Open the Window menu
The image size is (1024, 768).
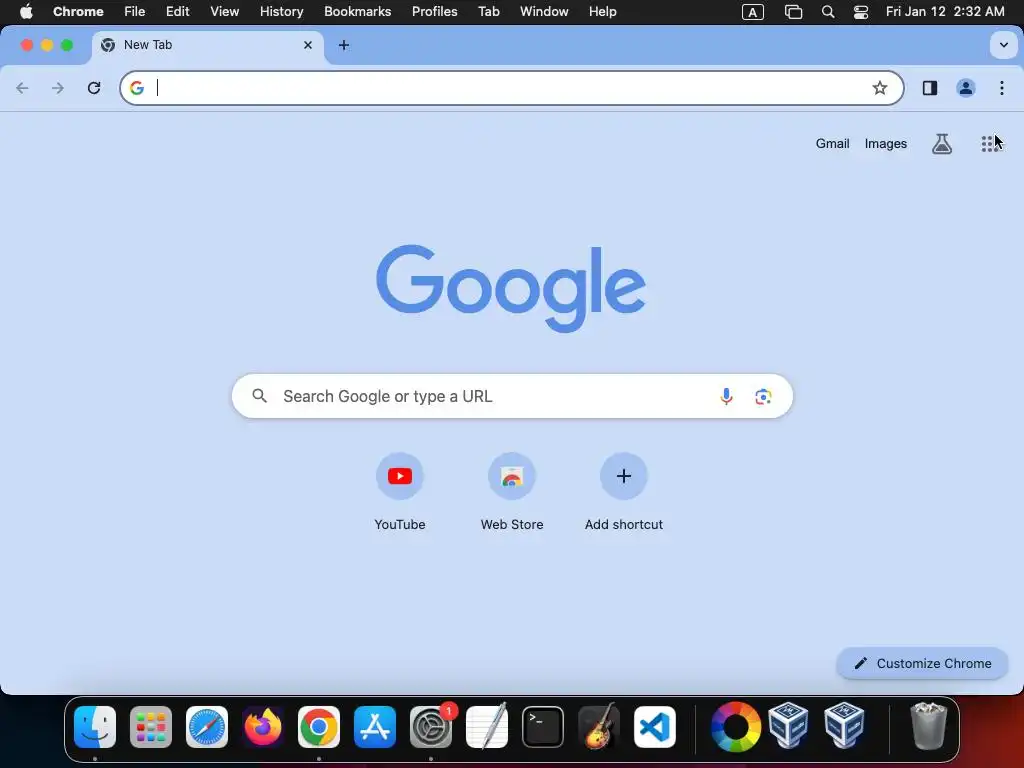[544, 12]
